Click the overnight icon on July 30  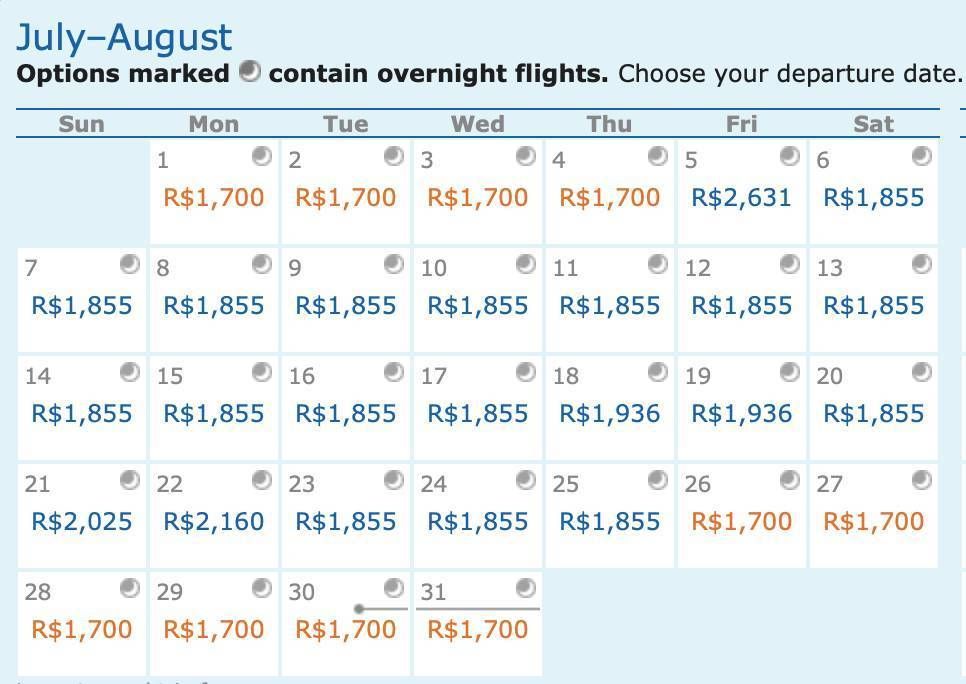394,588
